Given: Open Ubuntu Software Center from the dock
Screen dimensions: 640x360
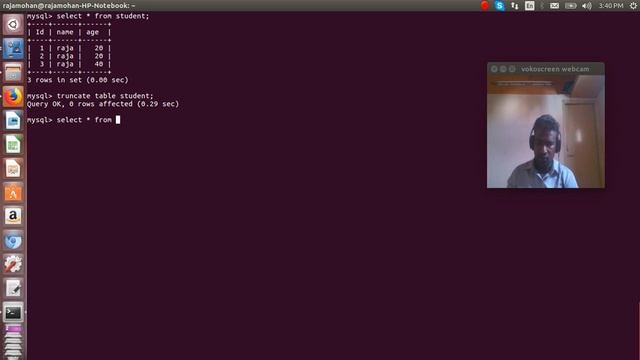Looking at the screenshot, I should point(13,193).
